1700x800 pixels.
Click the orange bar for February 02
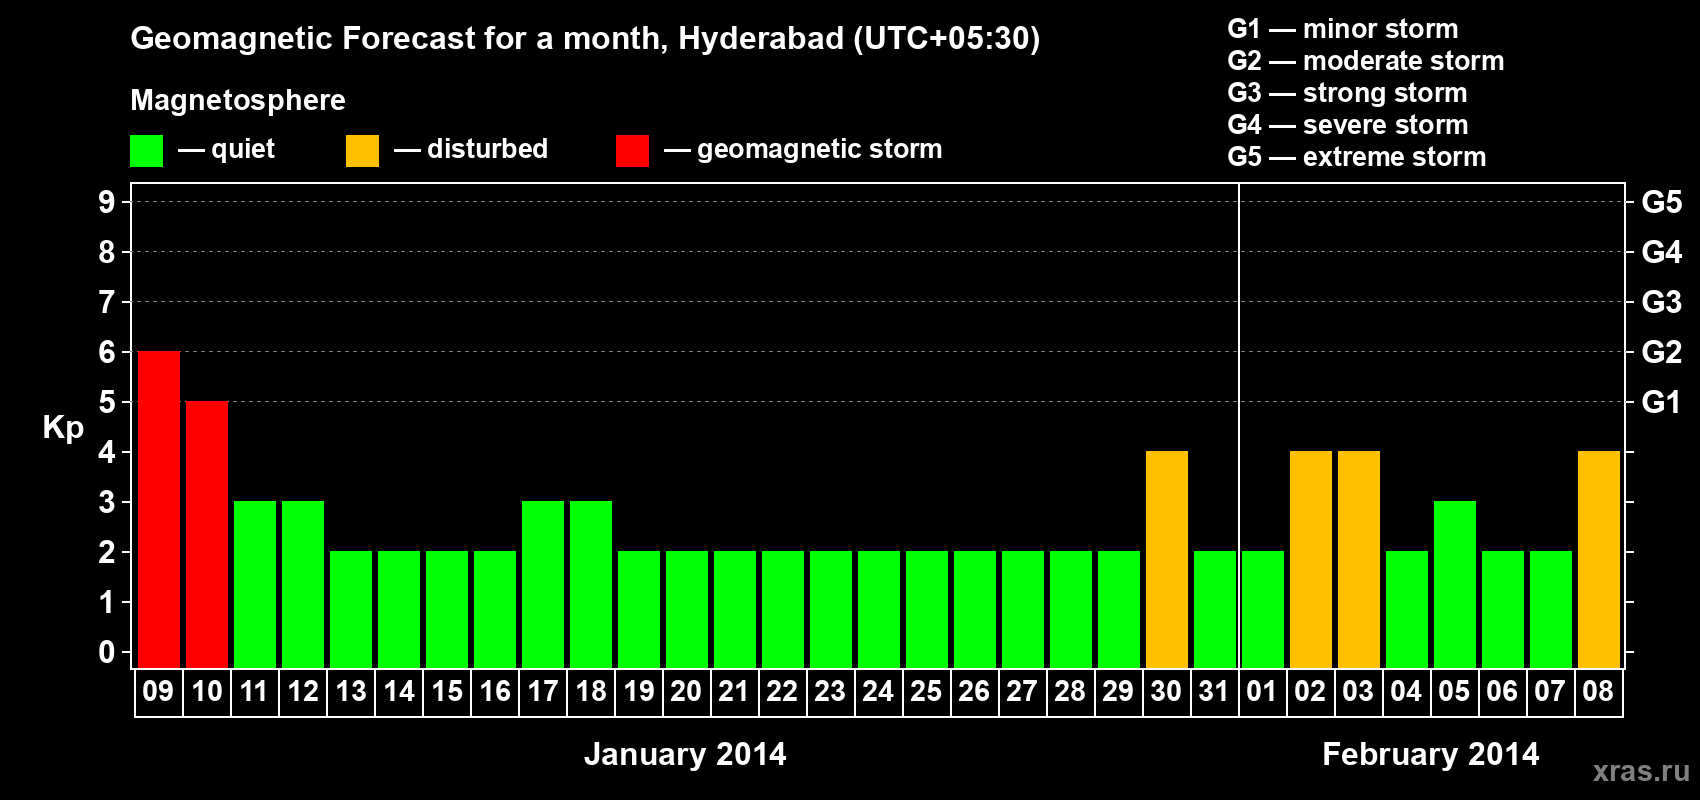pyautogui.click(x=1311, y=560)
